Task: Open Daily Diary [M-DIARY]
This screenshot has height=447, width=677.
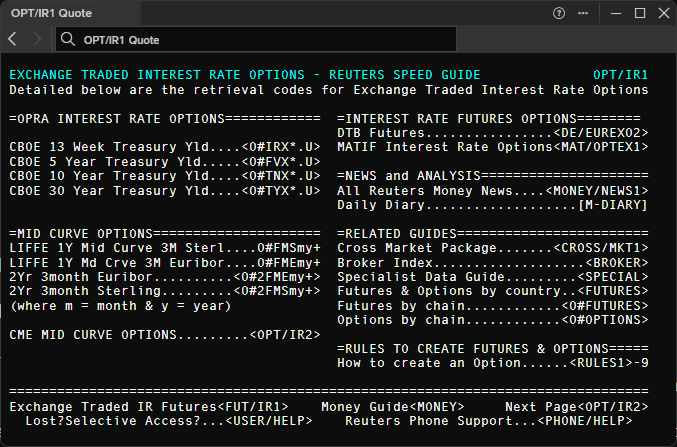Action: click(613, 205)
